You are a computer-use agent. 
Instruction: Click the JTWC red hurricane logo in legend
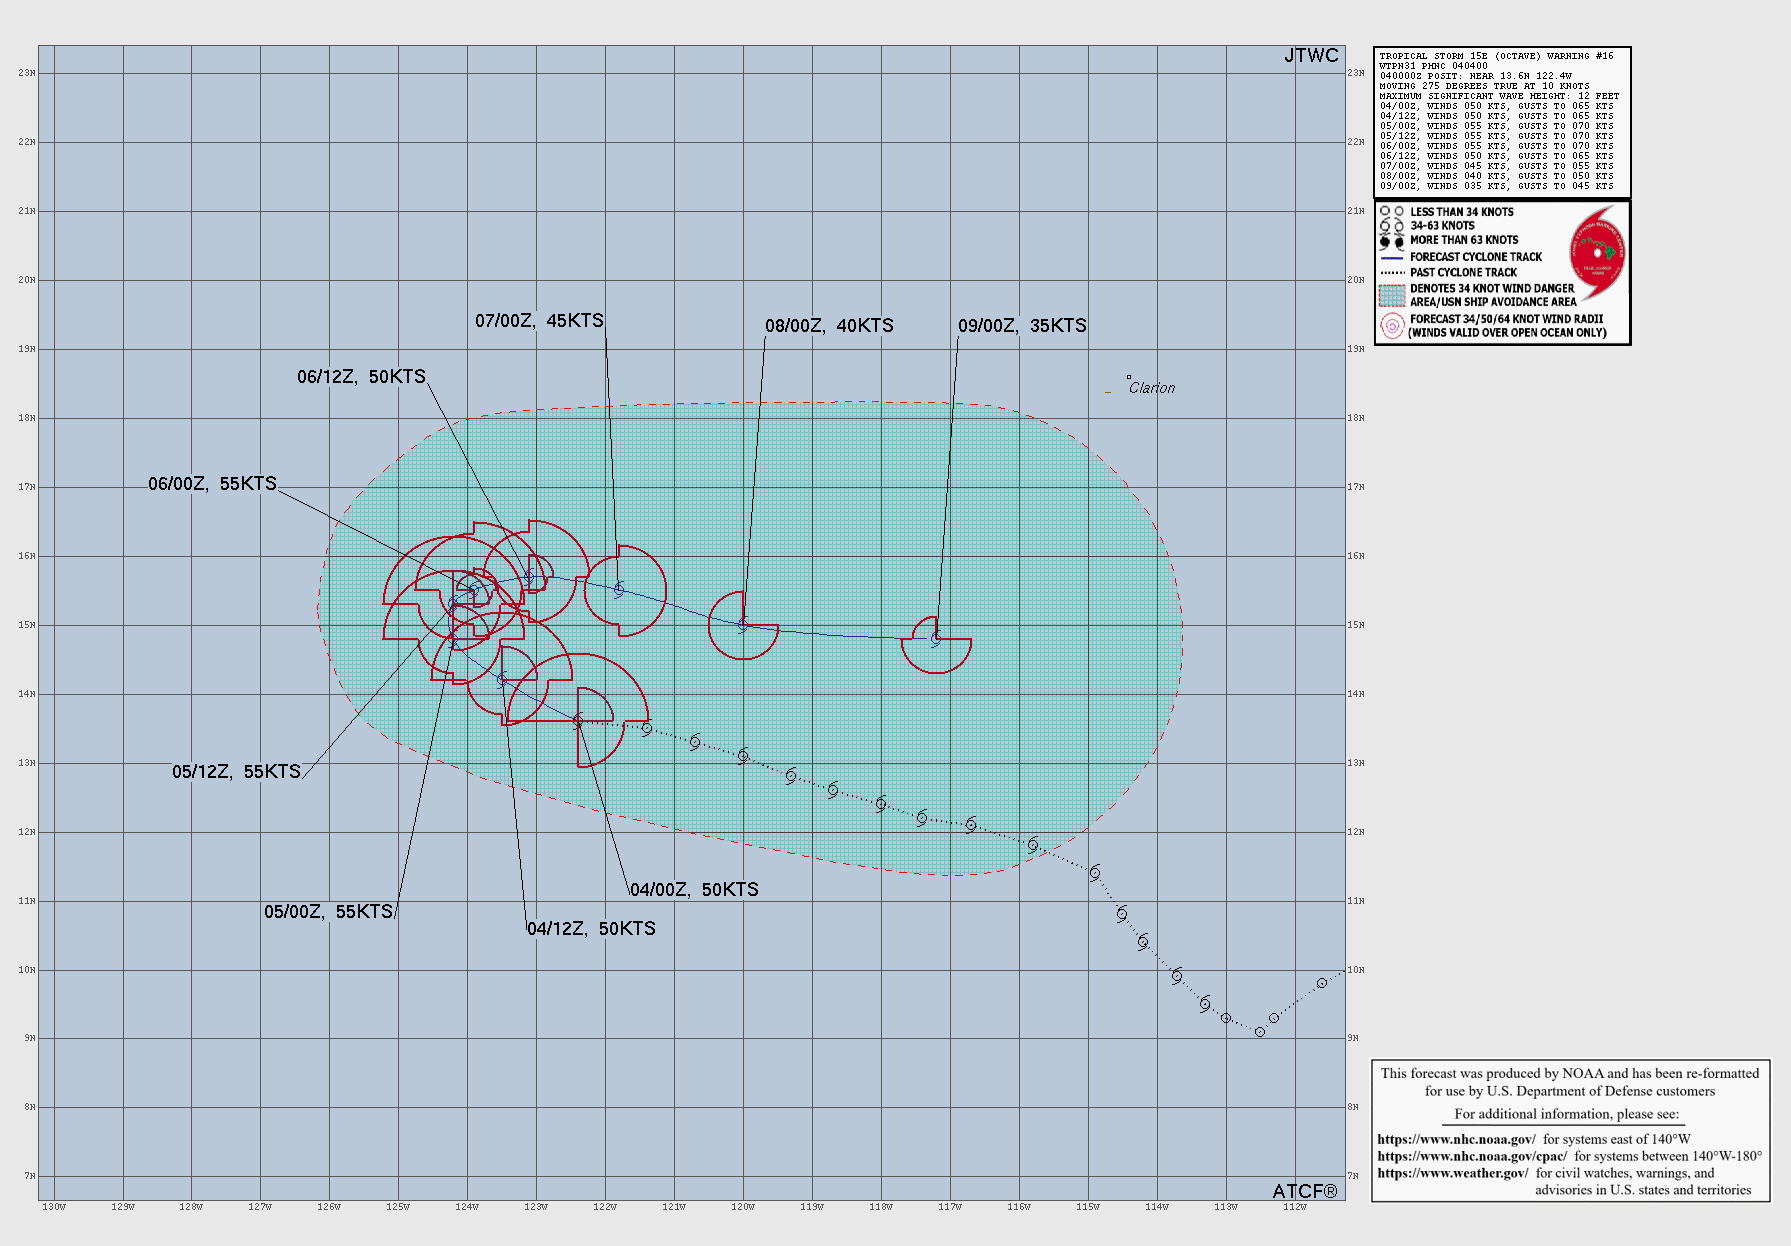[1597, 252]
